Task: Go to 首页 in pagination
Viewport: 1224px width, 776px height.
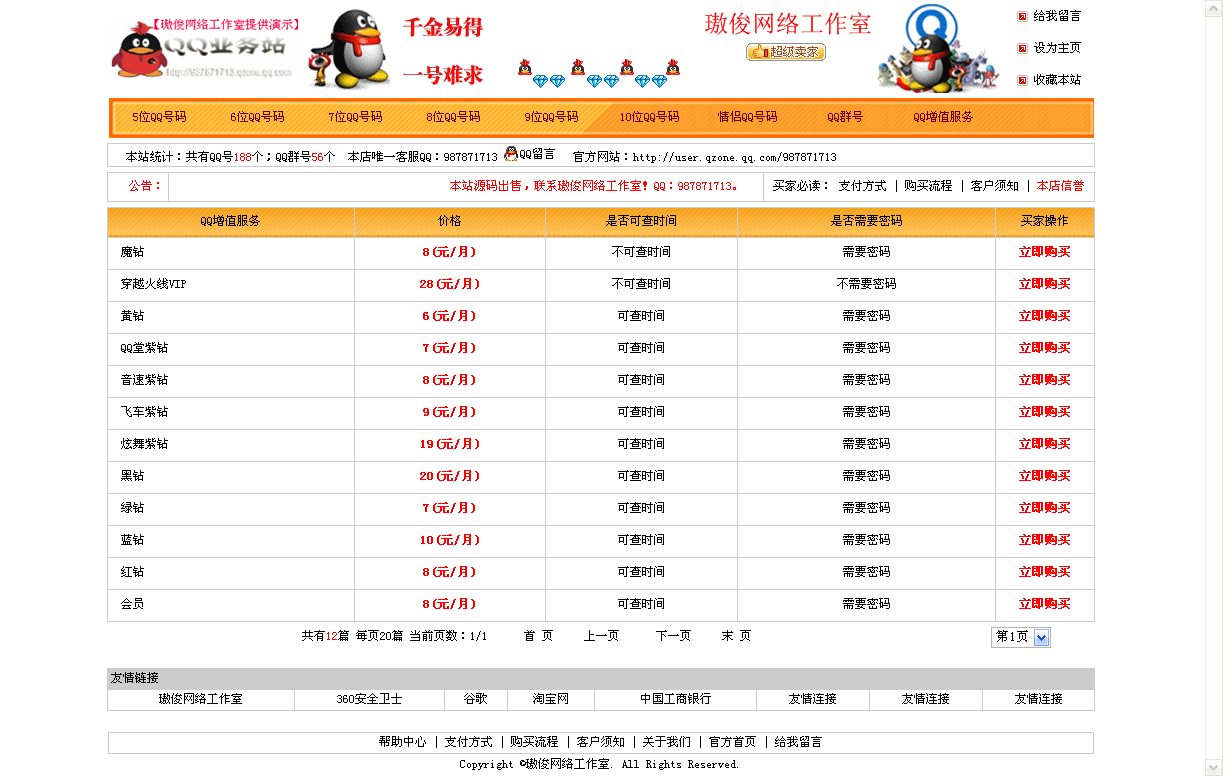Action: (538, 636)
